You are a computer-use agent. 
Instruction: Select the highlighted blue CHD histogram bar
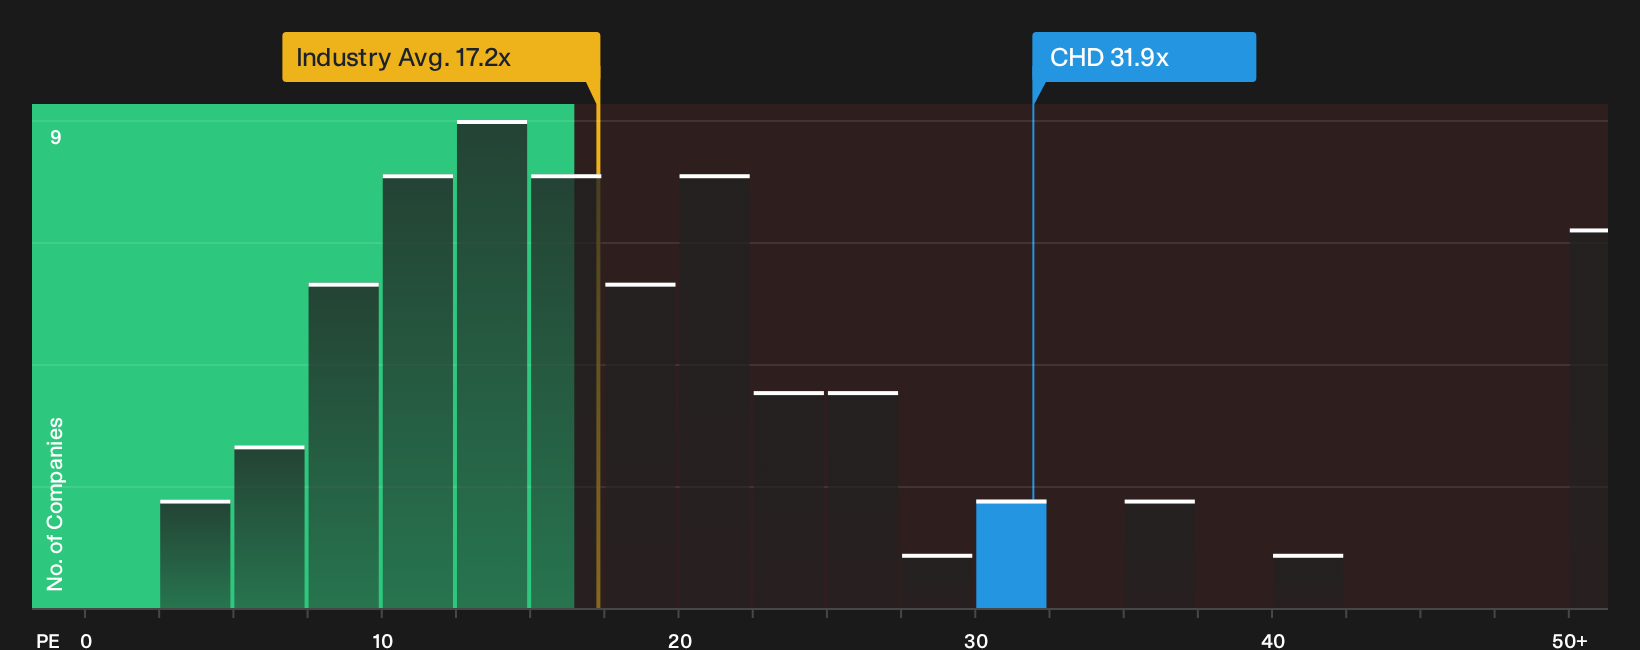1011,554
